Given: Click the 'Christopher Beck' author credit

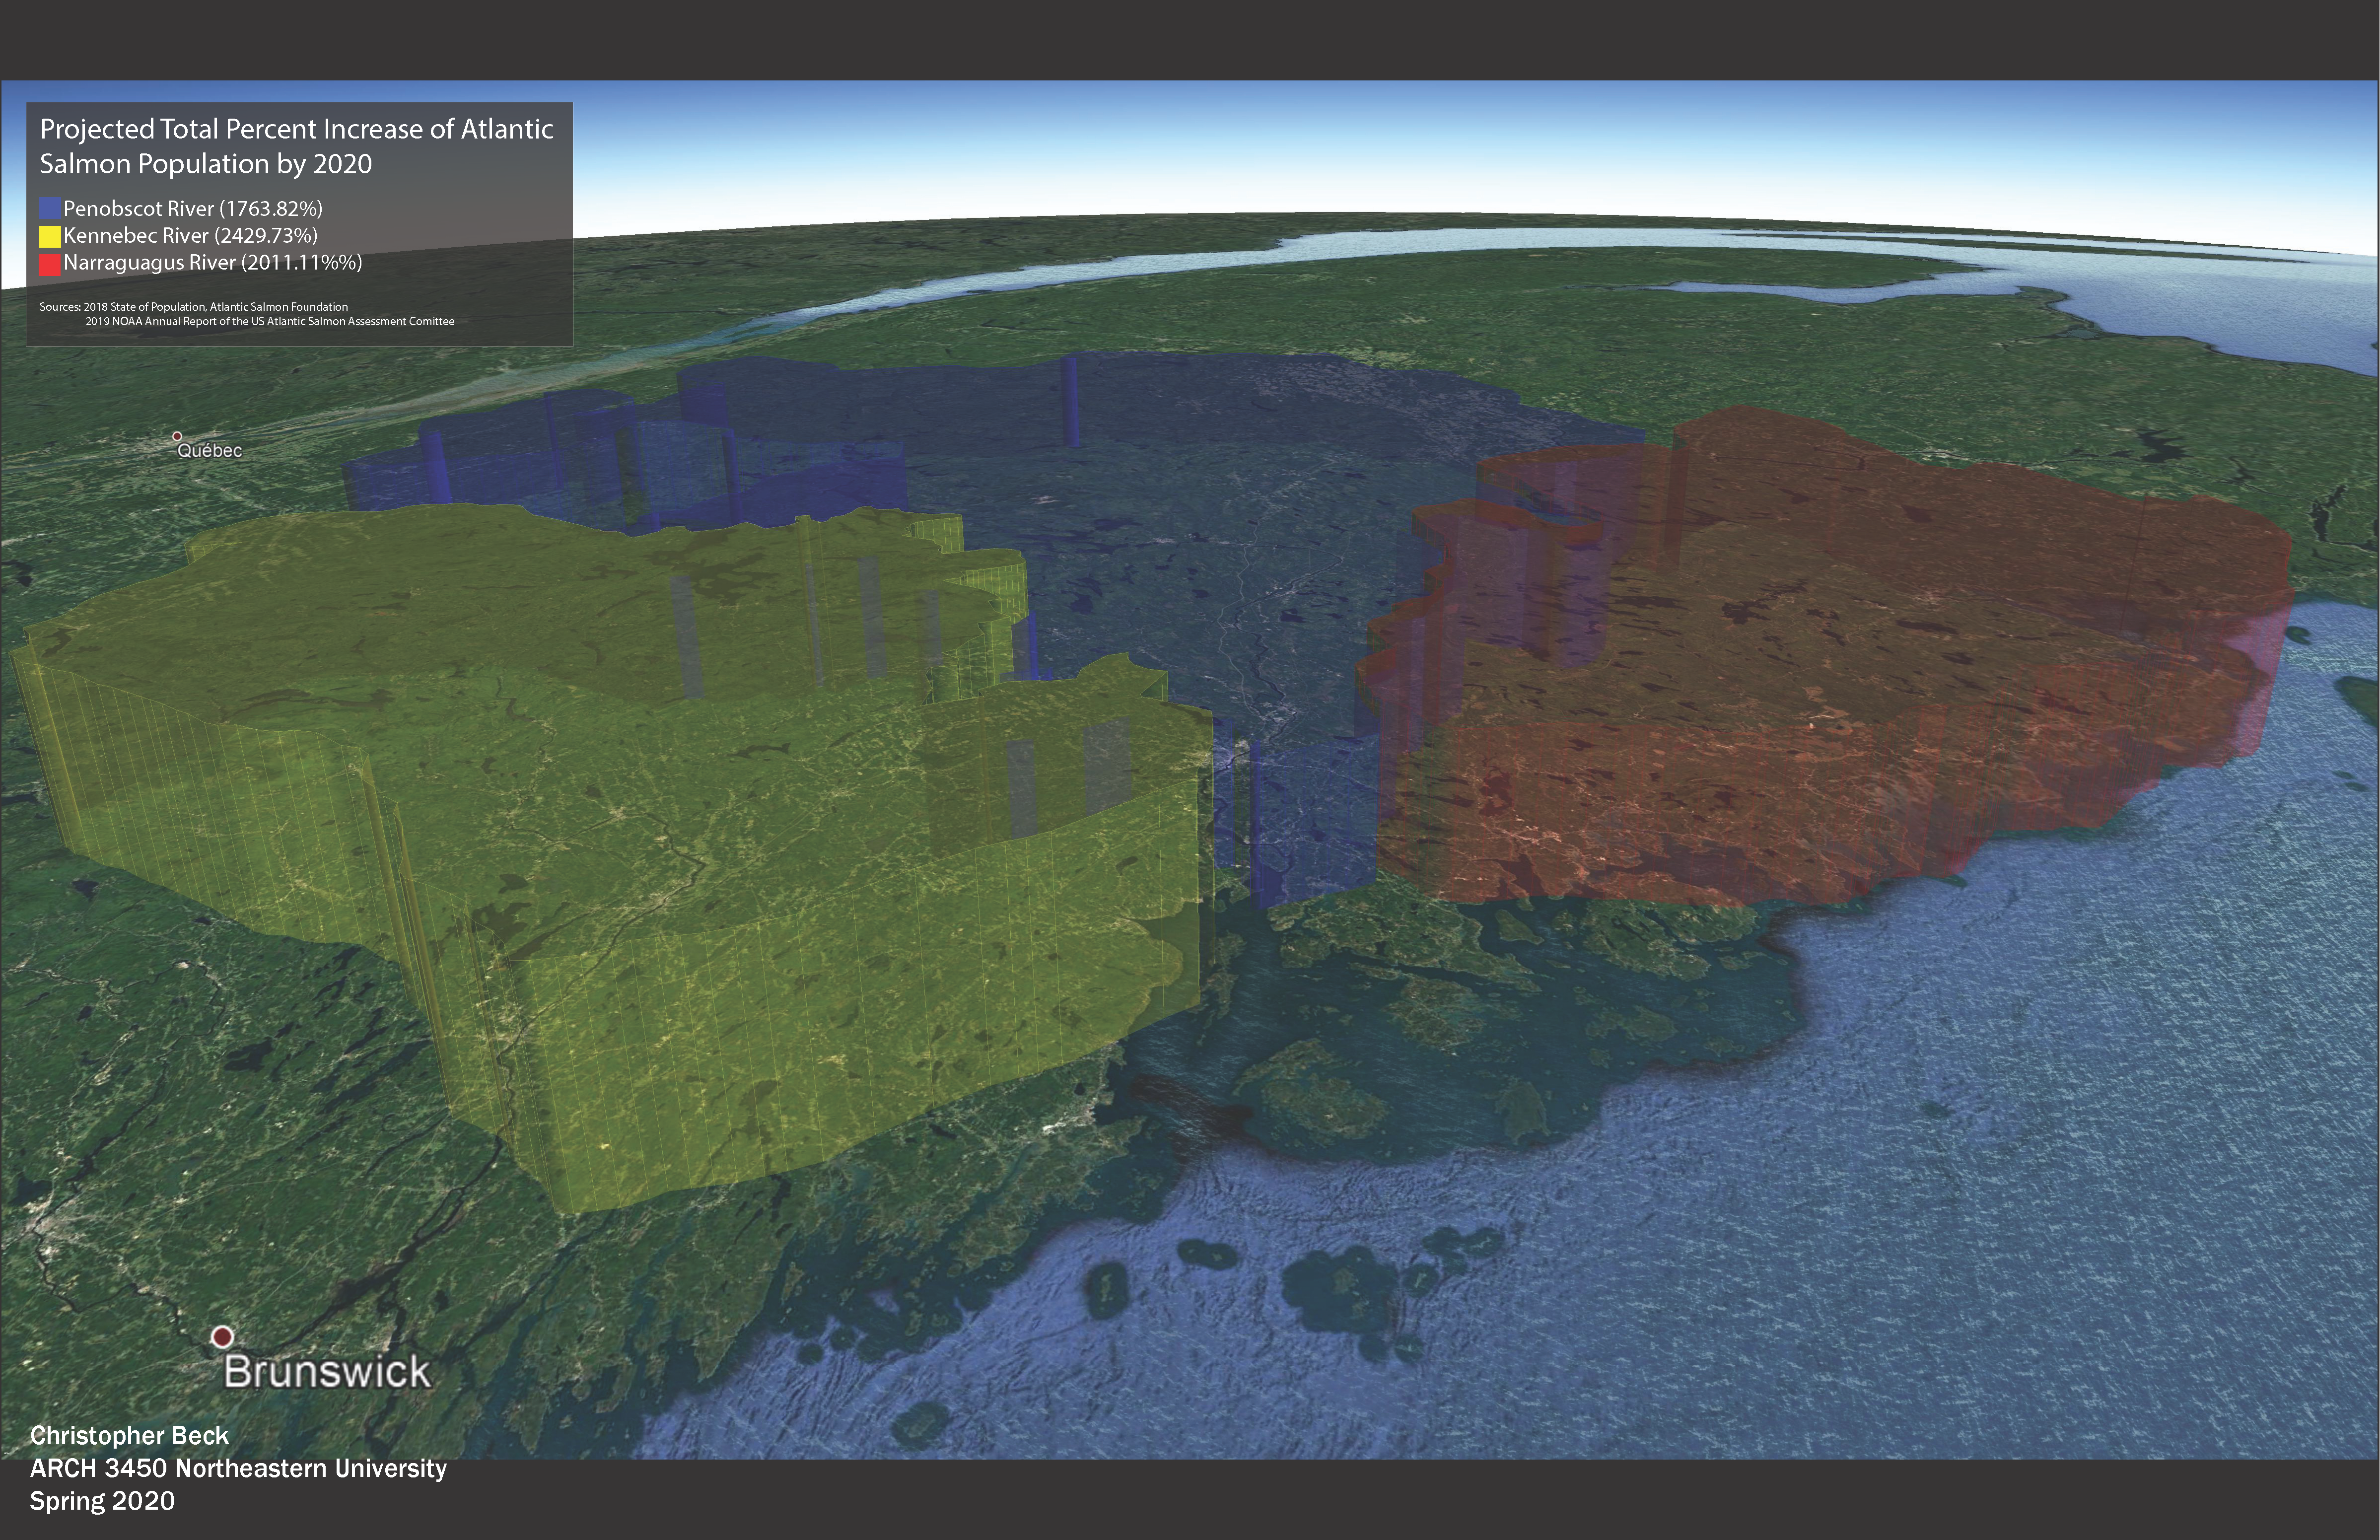Looking at the screenshot, I should tap(129, 1436).
